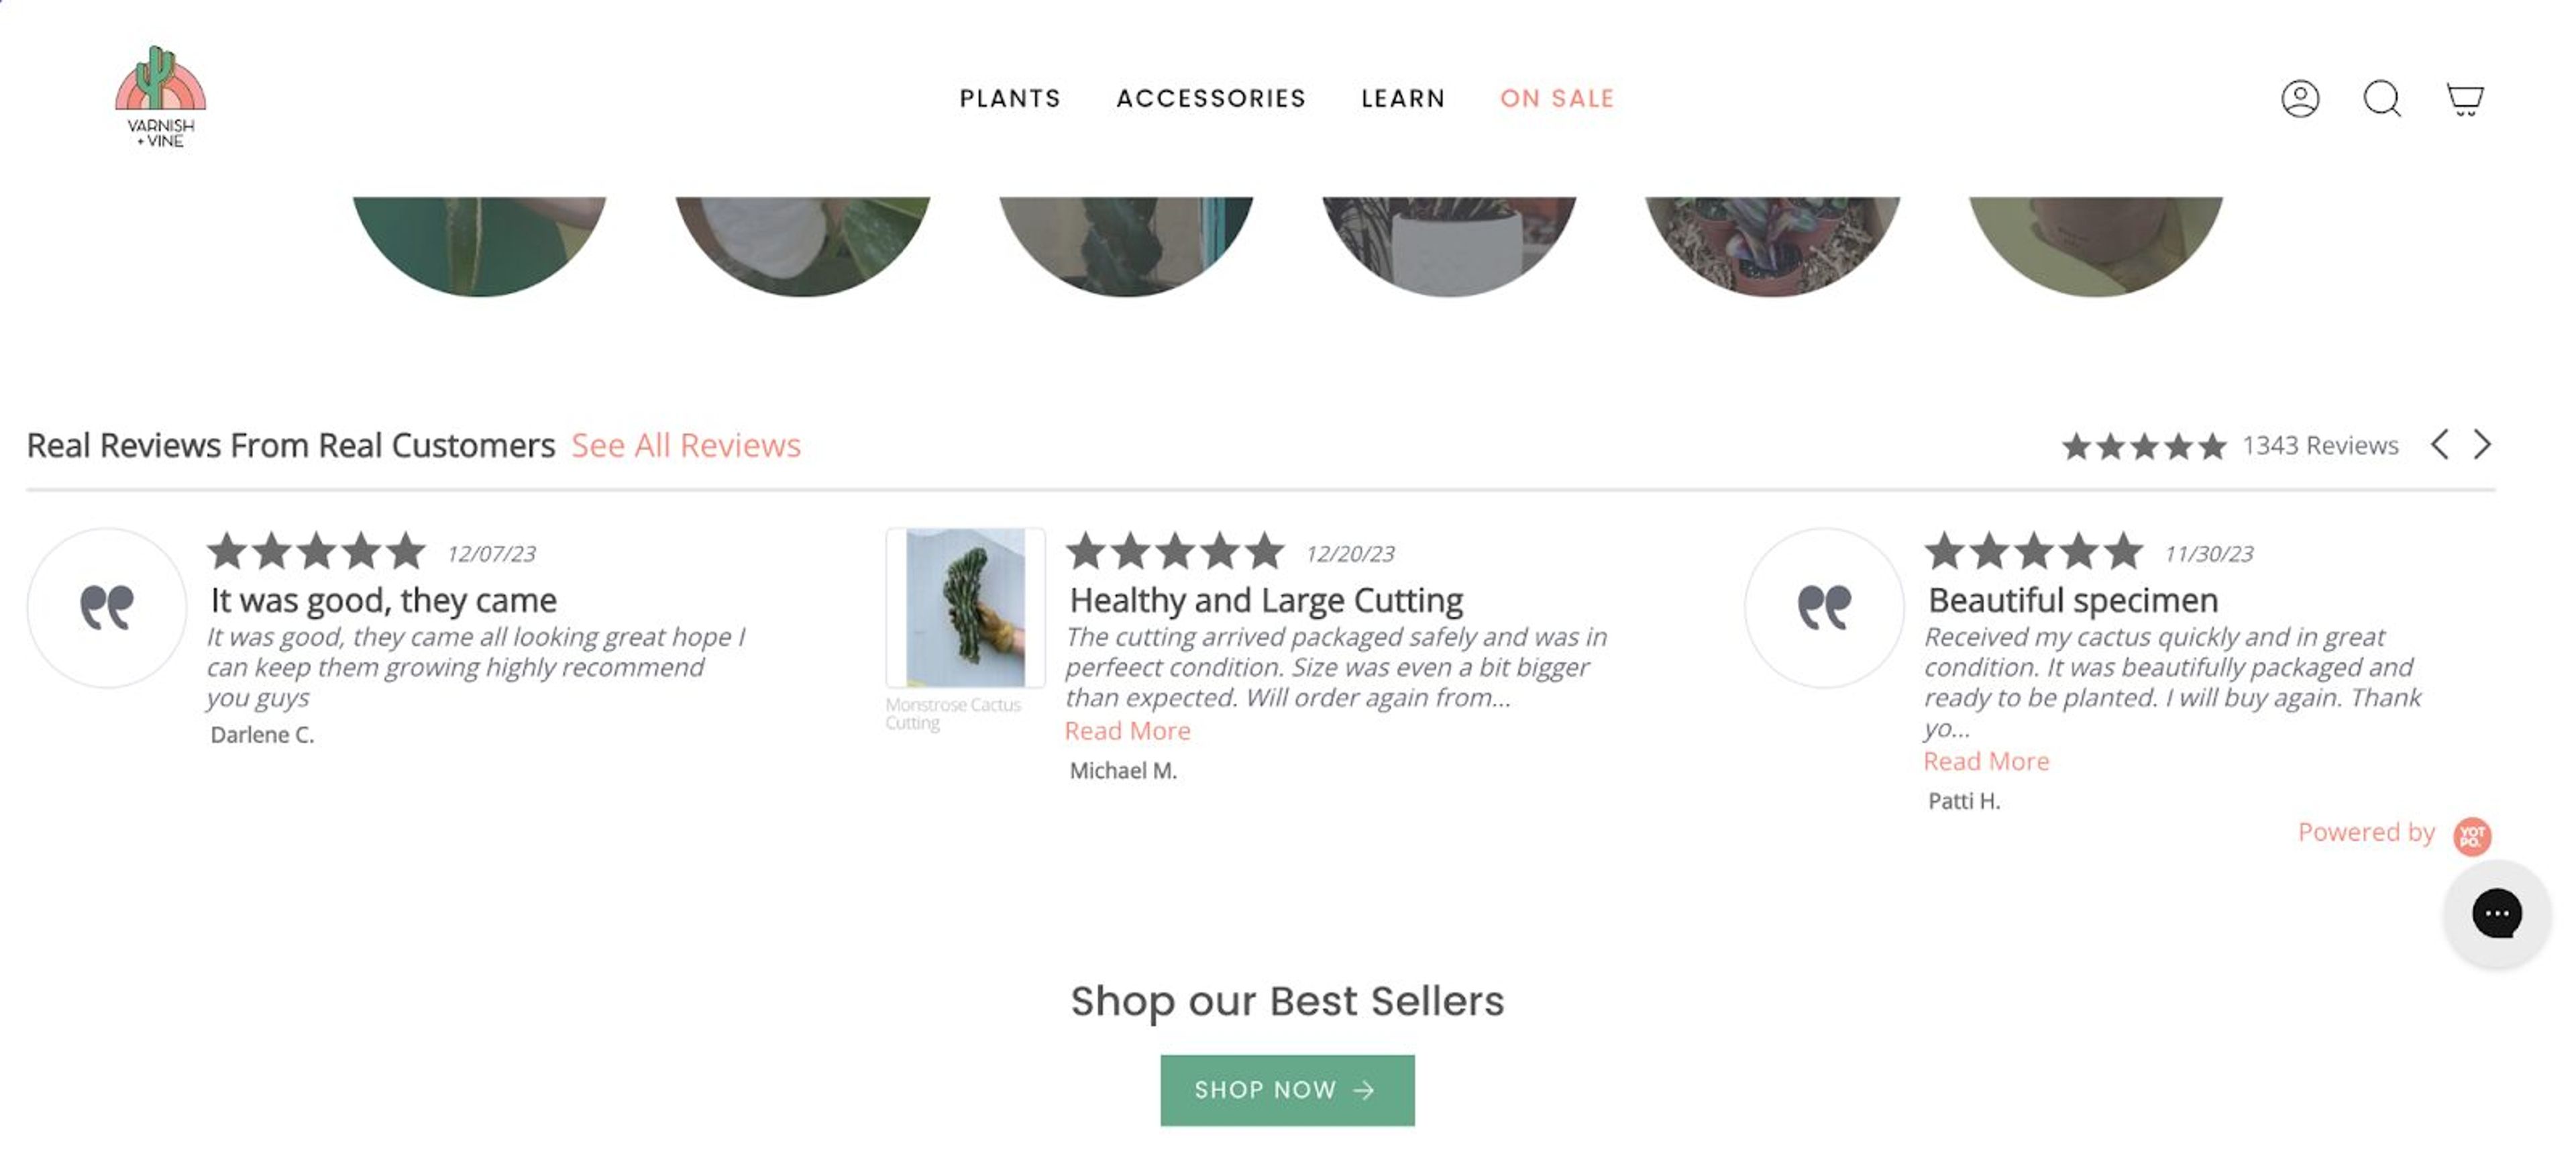Screen dimensions: 2576x1158
Task: Expand Patti H.'s review with Read More
Action: 1986,761
